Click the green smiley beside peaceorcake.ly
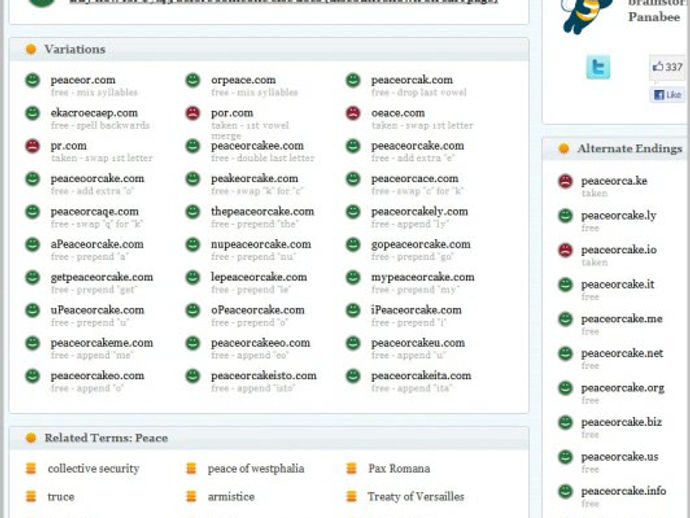 [x=565, y=216]
